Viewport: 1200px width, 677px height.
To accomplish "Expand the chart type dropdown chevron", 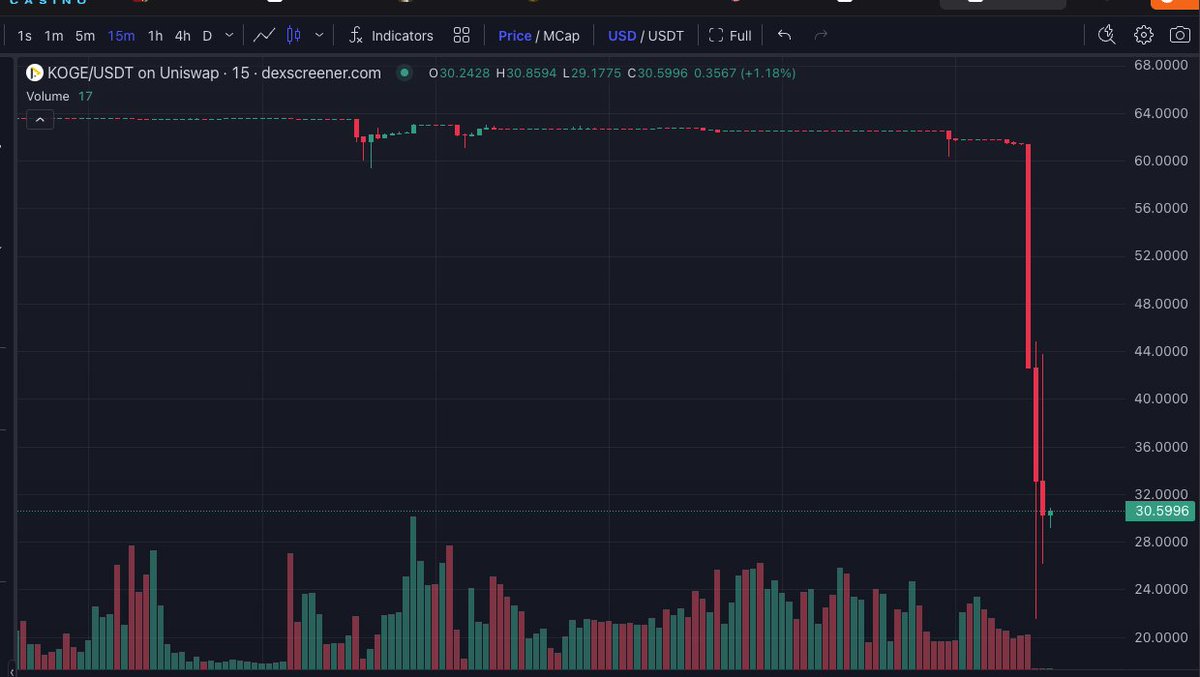I will click(319, 35).
